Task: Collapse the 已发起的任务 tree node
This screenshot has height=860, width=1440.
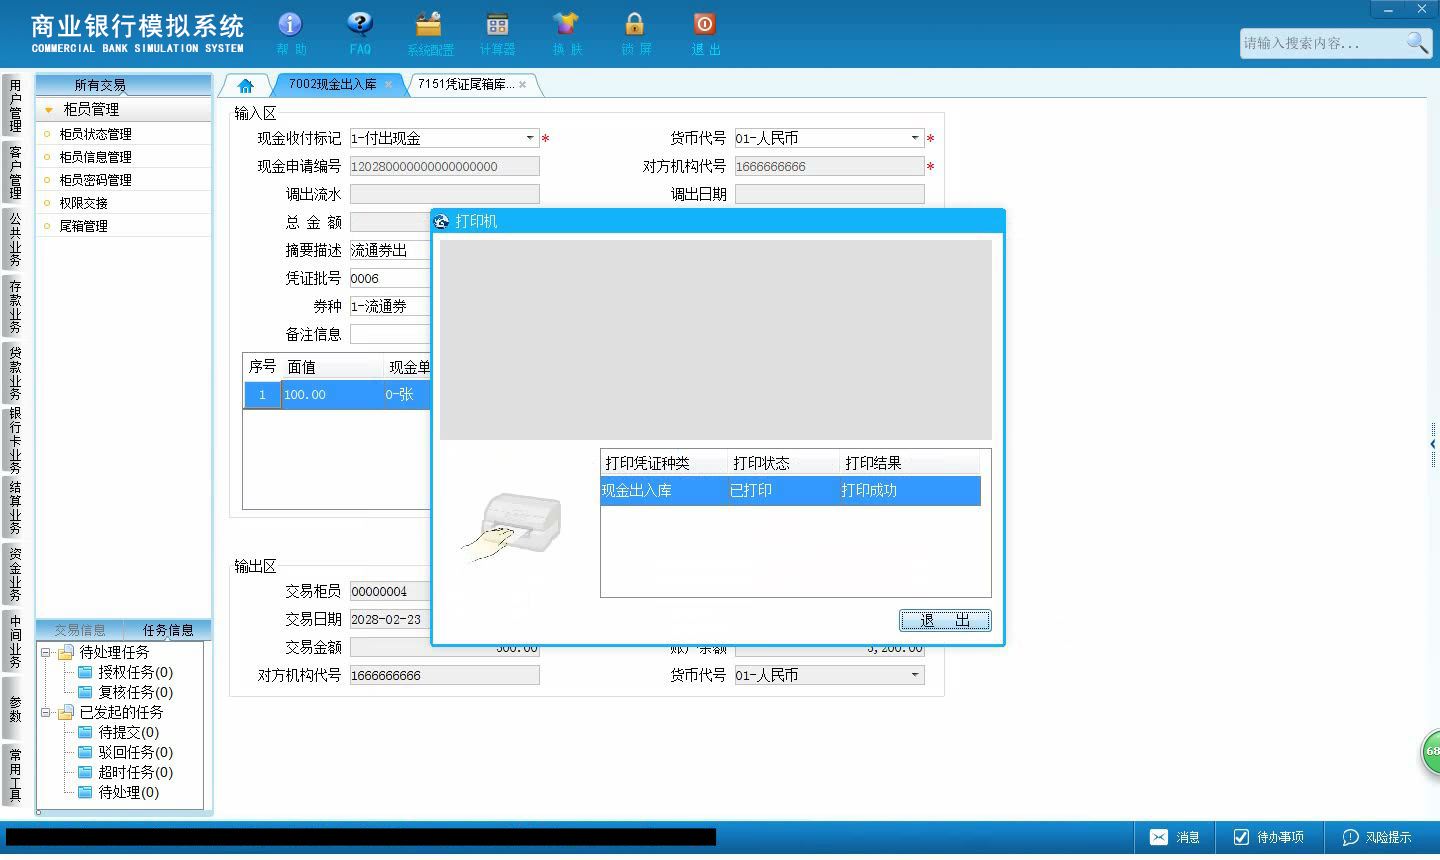Action: coord(46,712)
